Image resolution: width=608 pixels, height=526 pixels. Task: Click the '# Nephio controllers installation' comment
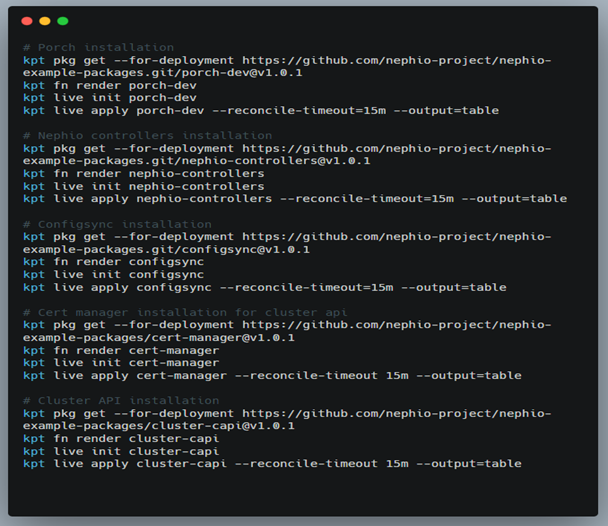tap(148, 136)
